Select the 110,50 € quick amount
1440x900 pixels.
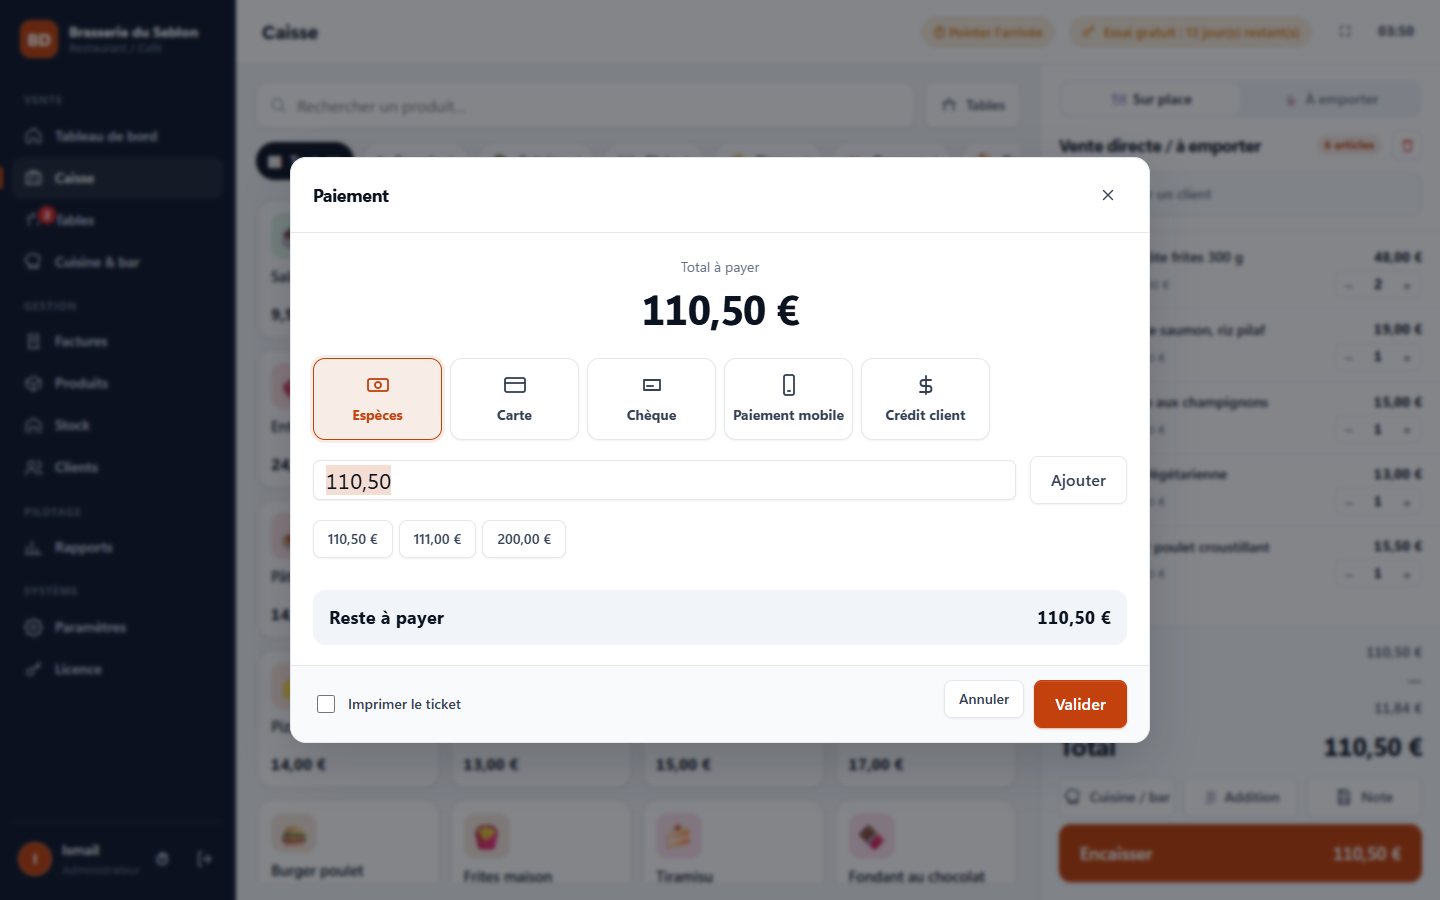pos(353,539)
